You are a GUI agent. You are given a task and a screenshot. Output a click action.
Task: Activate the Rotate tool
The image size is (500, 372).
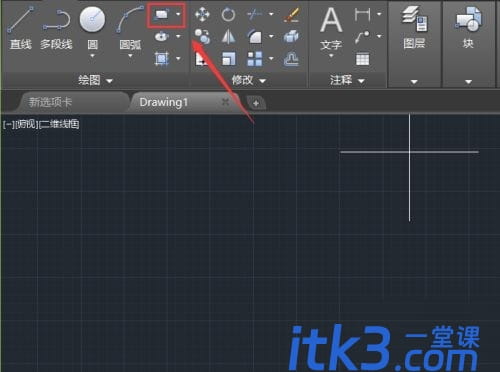tap(228, 14)
